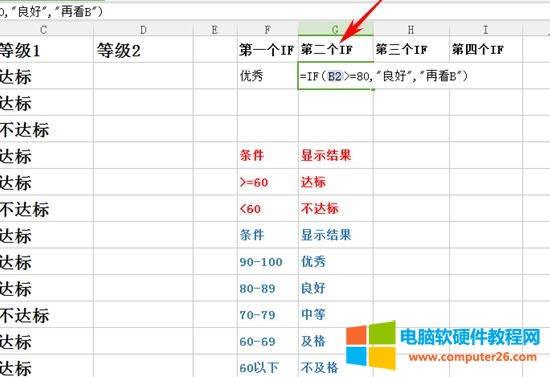Select the 第四个IF header cell

point(486,49)
